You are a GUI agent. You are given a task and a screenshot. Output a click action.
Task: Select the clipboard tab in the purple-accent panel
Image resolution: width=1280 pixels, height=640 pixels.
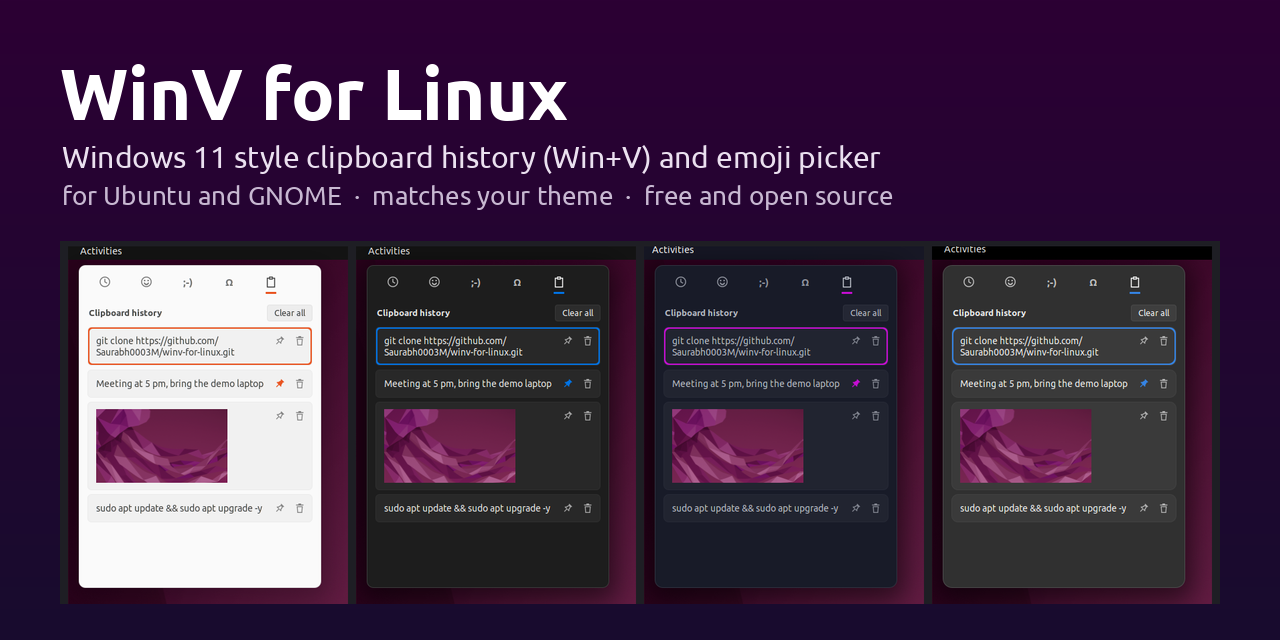tap(847, 283)
